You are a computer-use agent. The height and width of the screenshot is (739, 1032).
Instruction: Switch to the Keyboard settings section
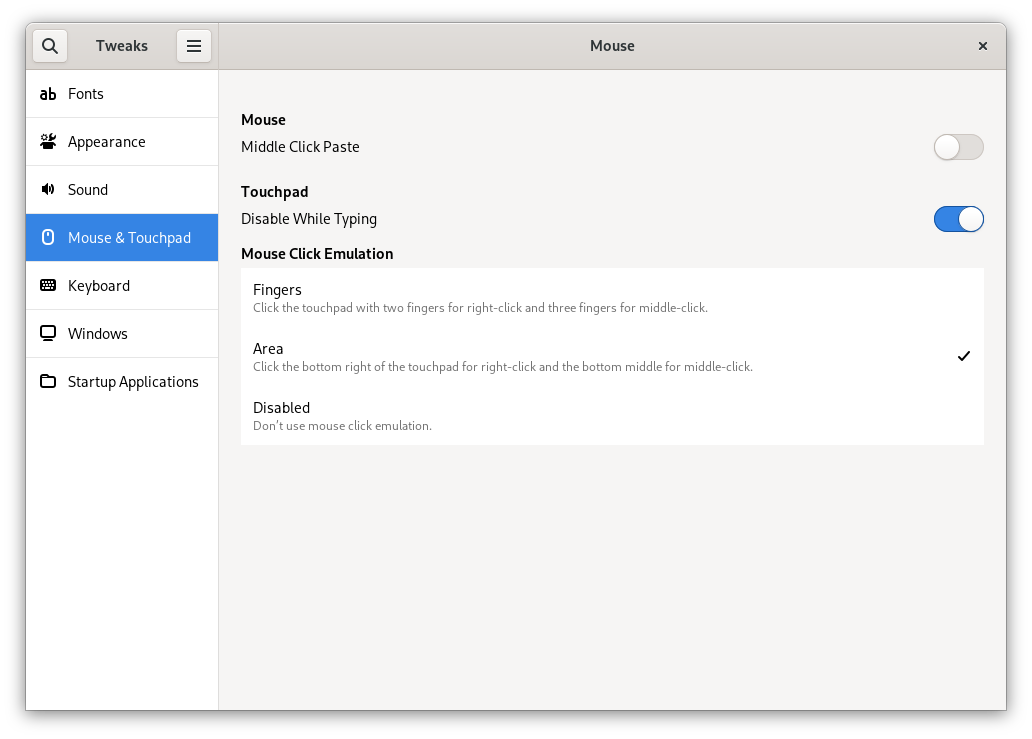(x=99, y=285)
